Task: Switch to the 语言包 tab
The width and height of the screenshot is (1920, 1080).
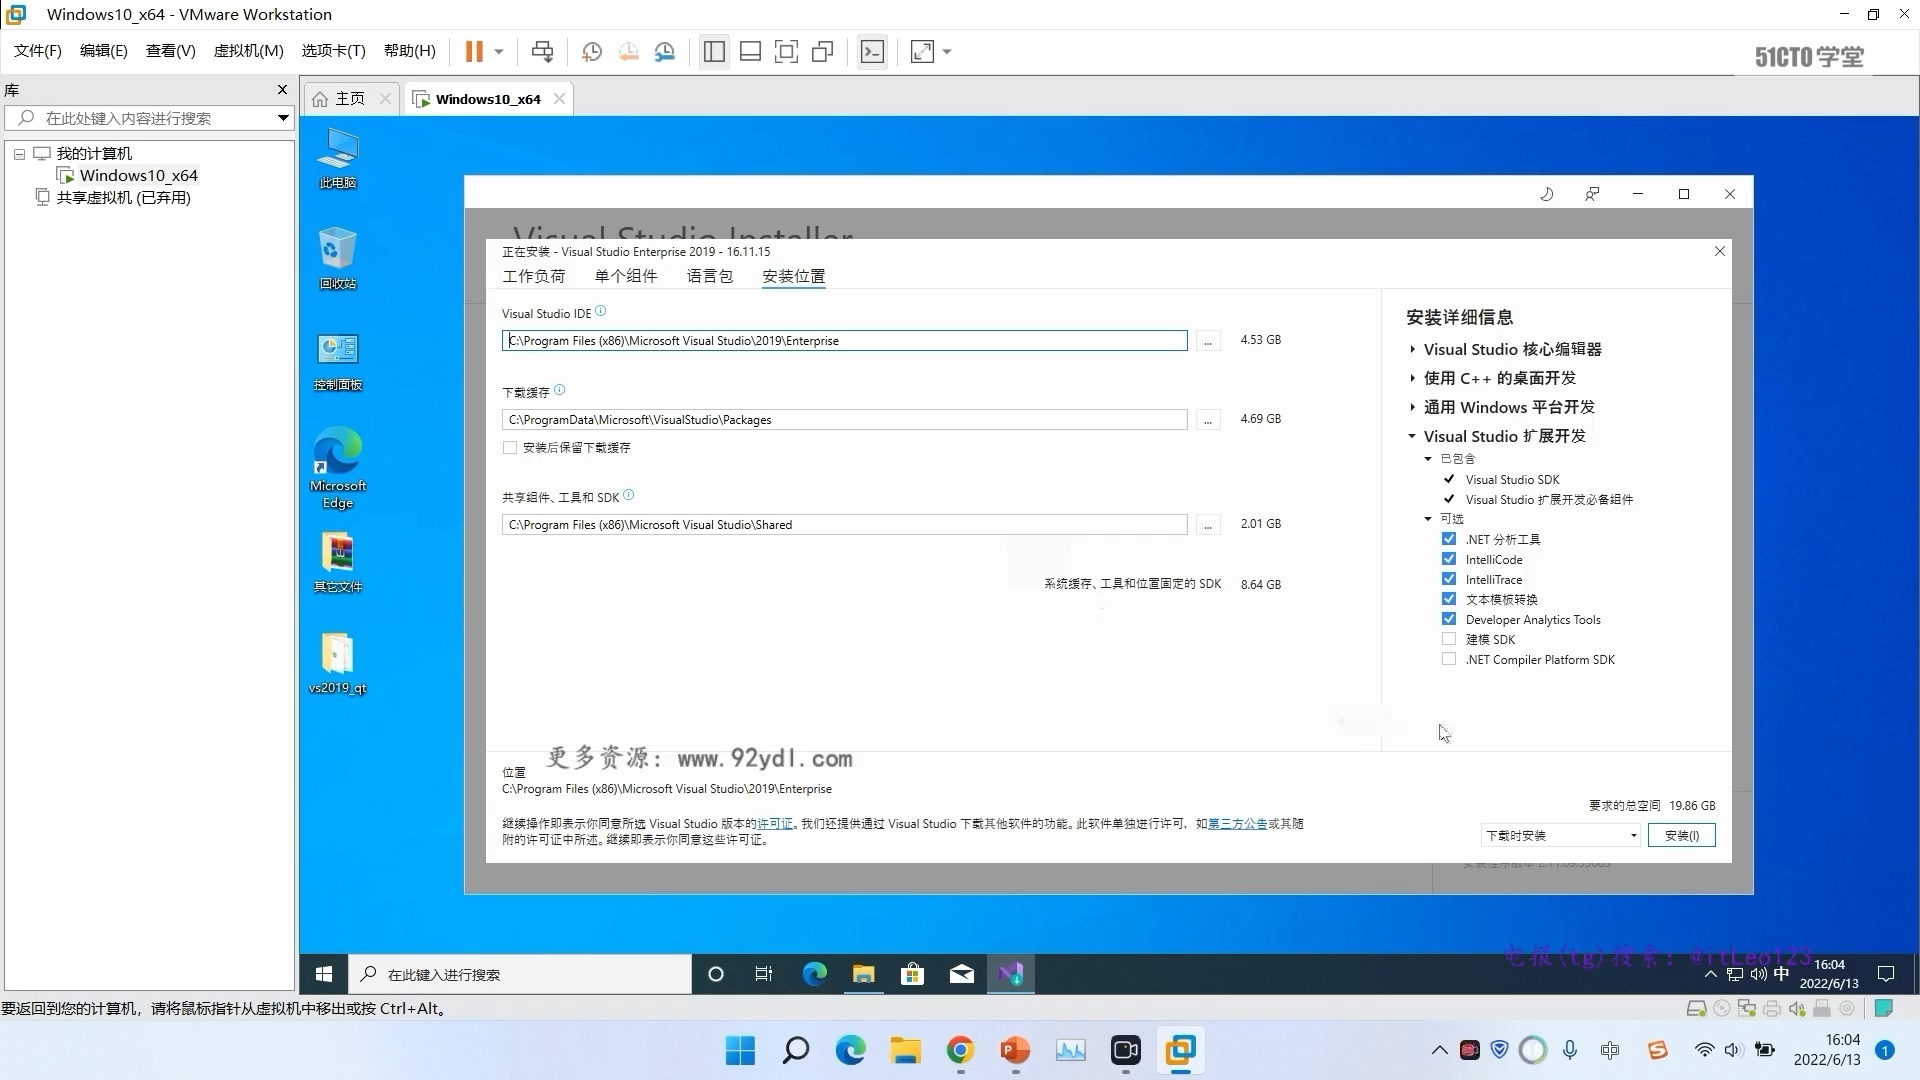Action: tap(710, 276)
